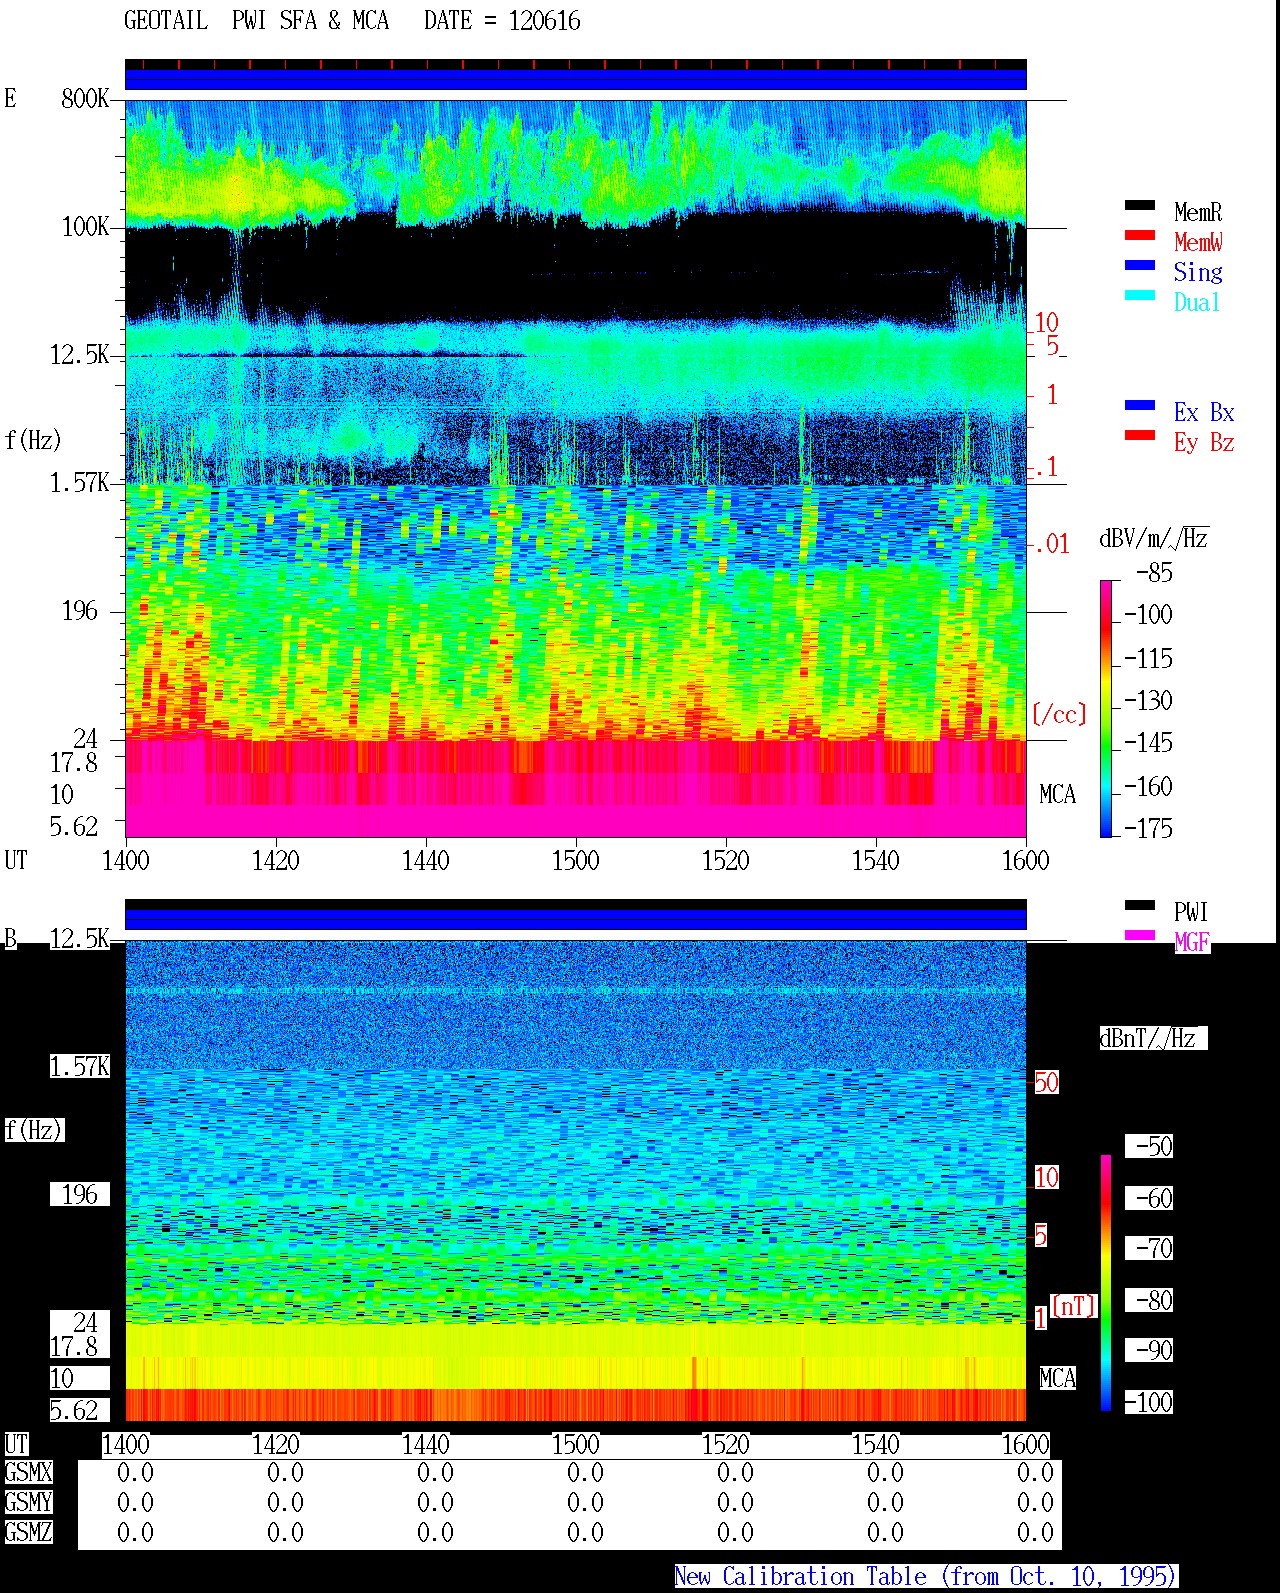
Task: Click the 1420 UT tick under E panel
Action: click(x=276, y=860)
